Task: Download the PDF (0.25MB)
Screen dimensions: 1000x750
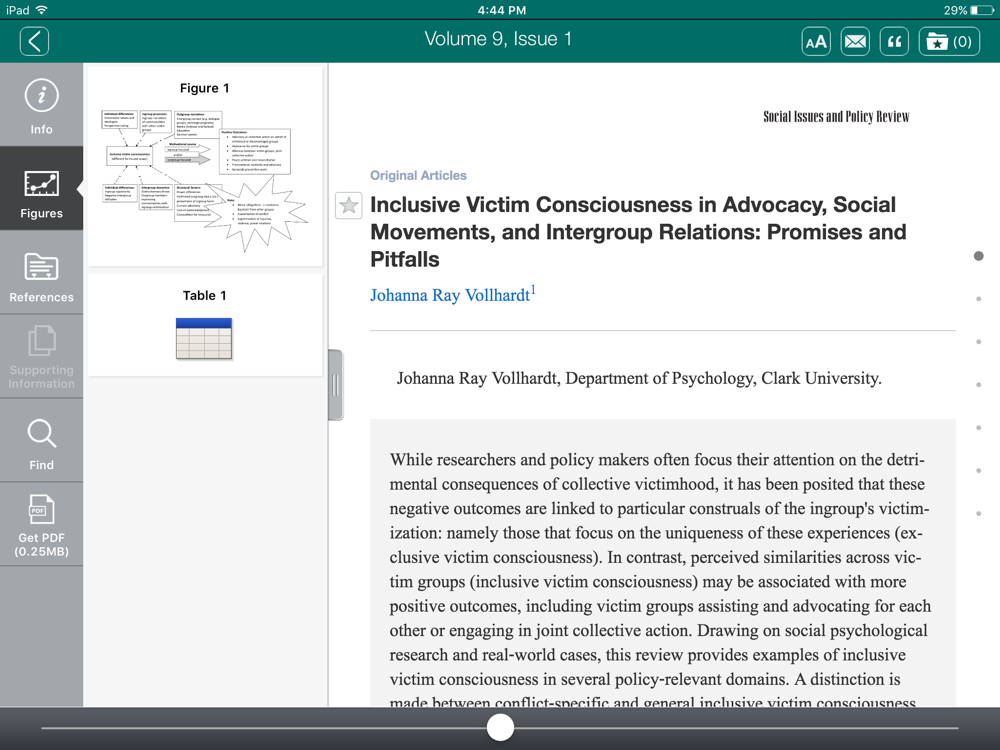Action: coord(41,525)
